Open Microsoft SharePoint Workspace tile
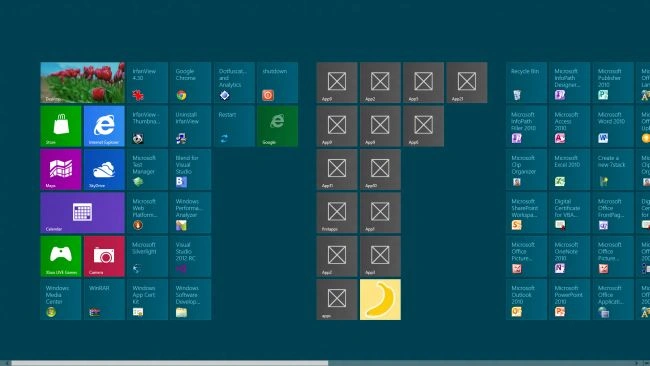This screenshot has width=650, height=366. 526,213
